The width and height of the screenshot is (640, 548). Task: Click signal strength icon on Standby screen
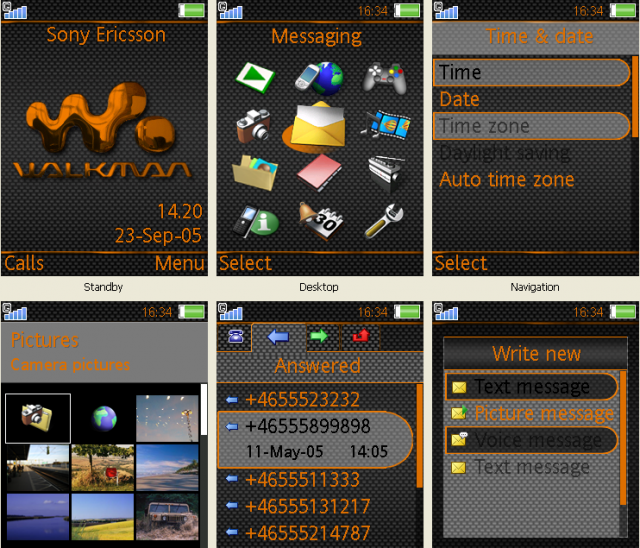coord(15,11)
